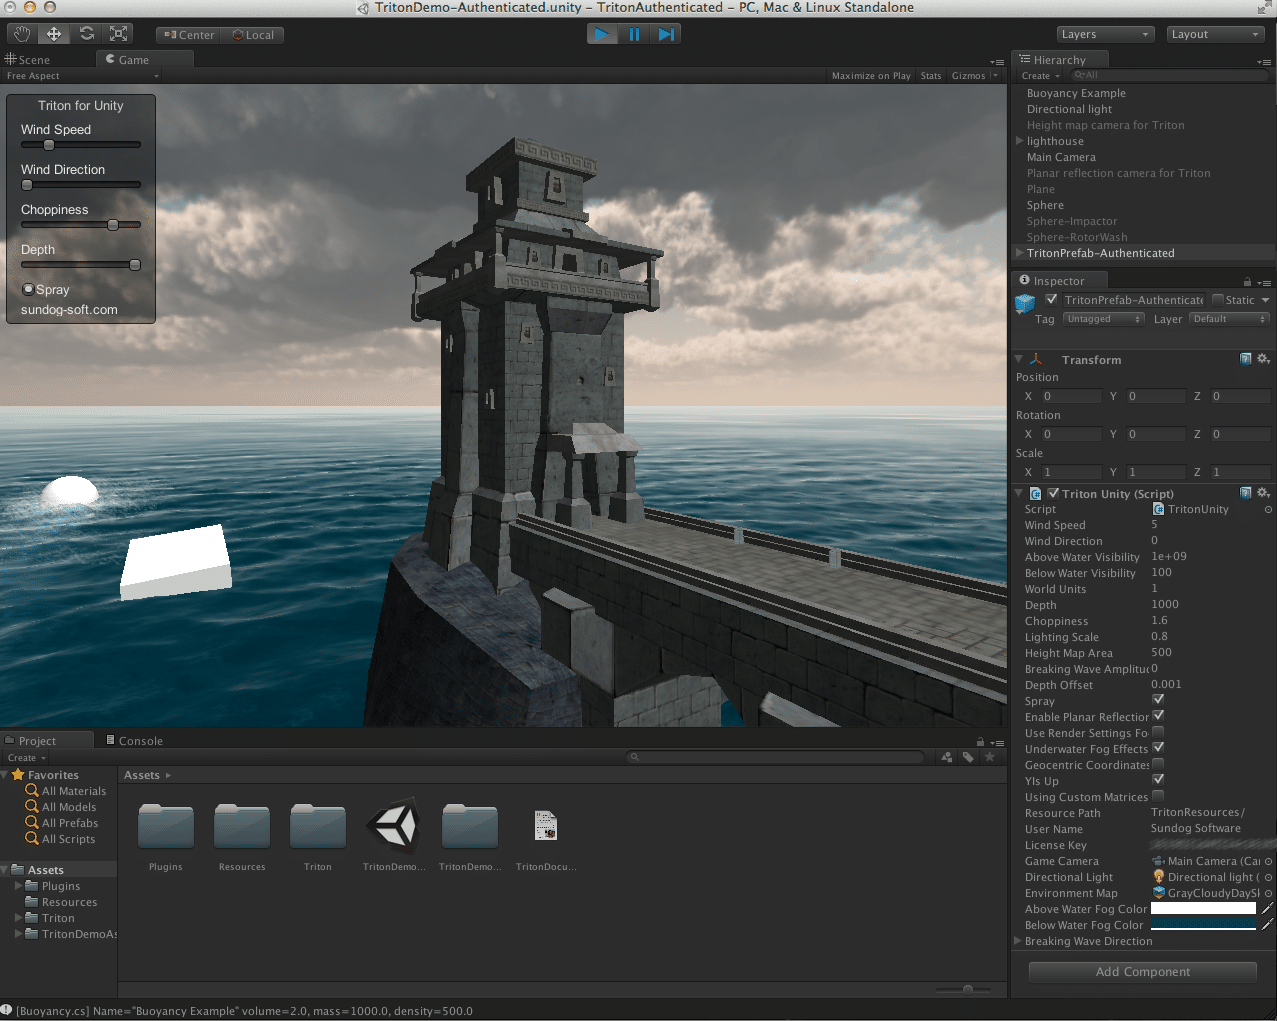Select the Move tool
The width and height of the screenshot is (1277, 1021).
click(54, 34)
